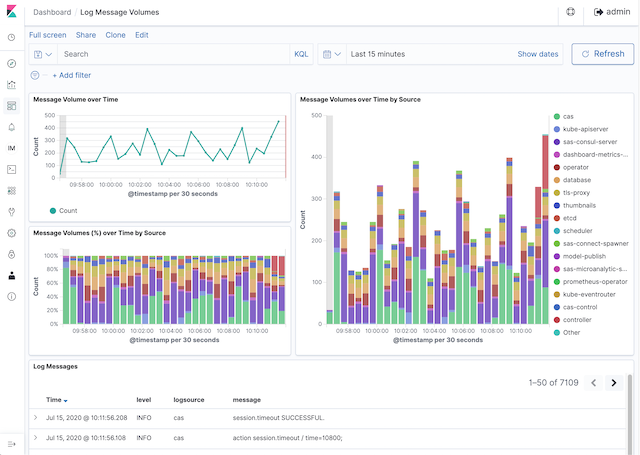
Task: Toggle database legend entry
Action: 572,180
